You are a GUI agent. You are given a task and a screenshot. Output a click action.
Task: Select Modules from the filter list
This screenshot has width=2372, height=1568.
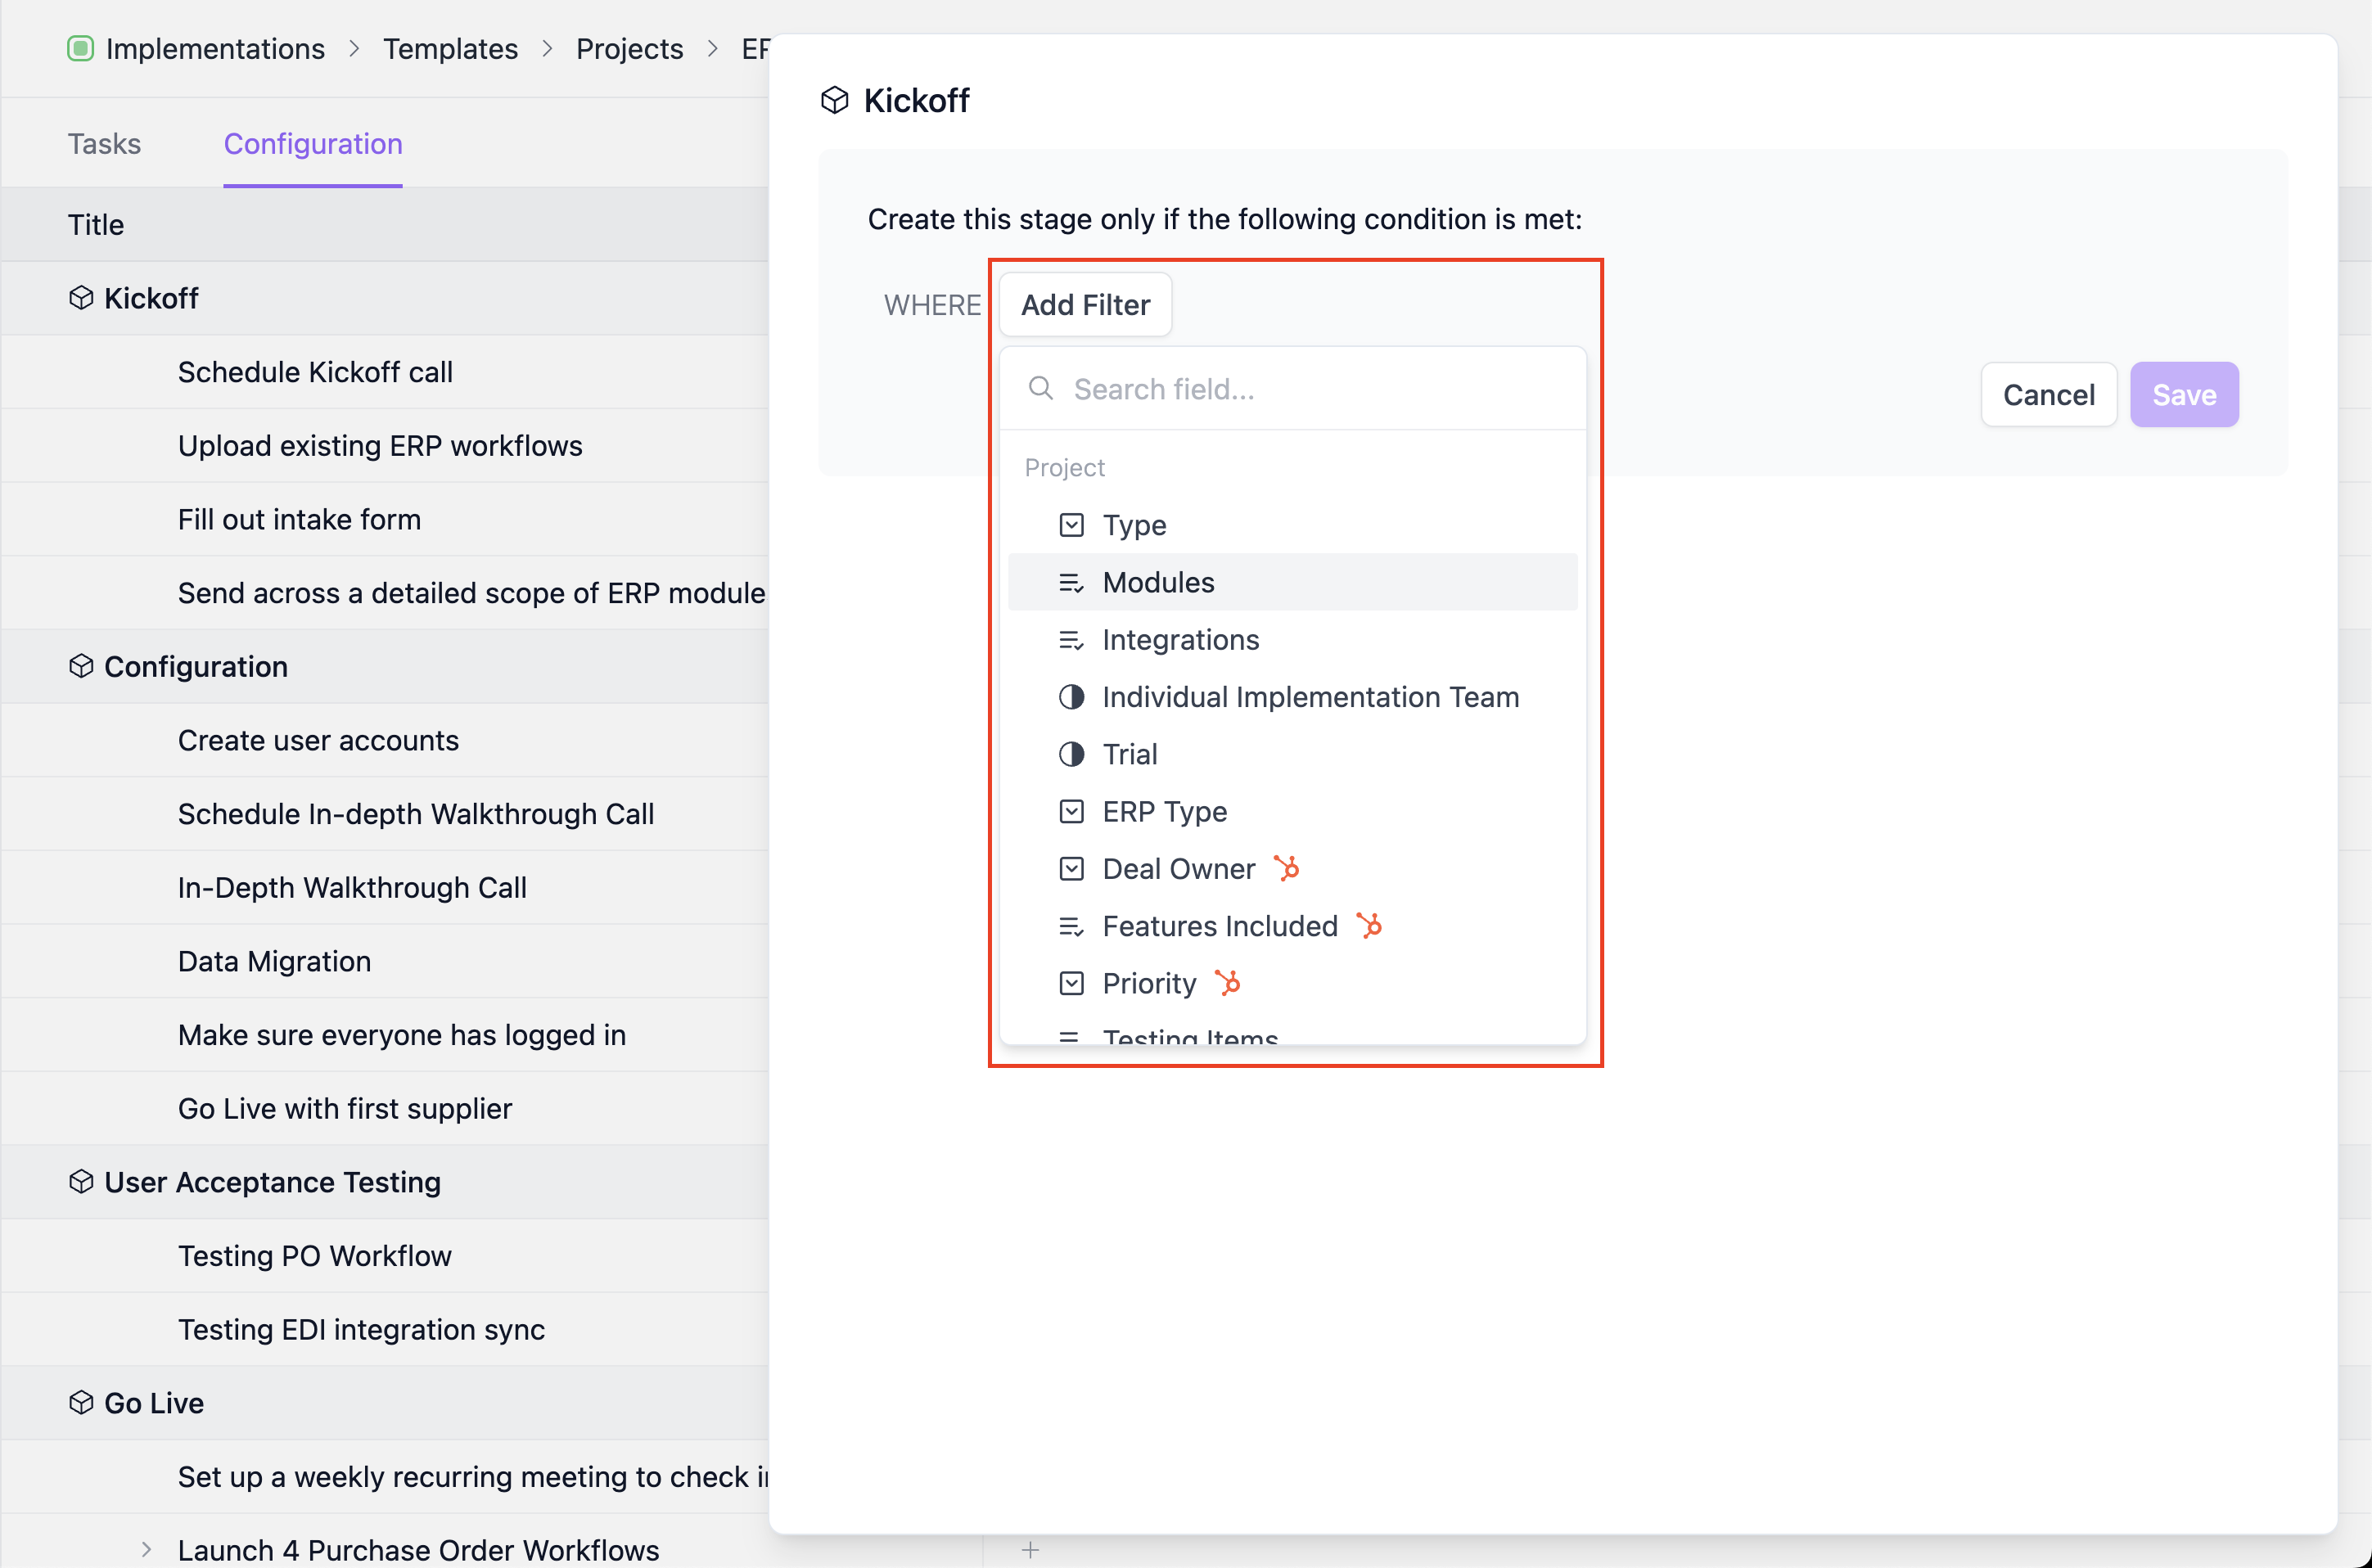pos(1158,582)
